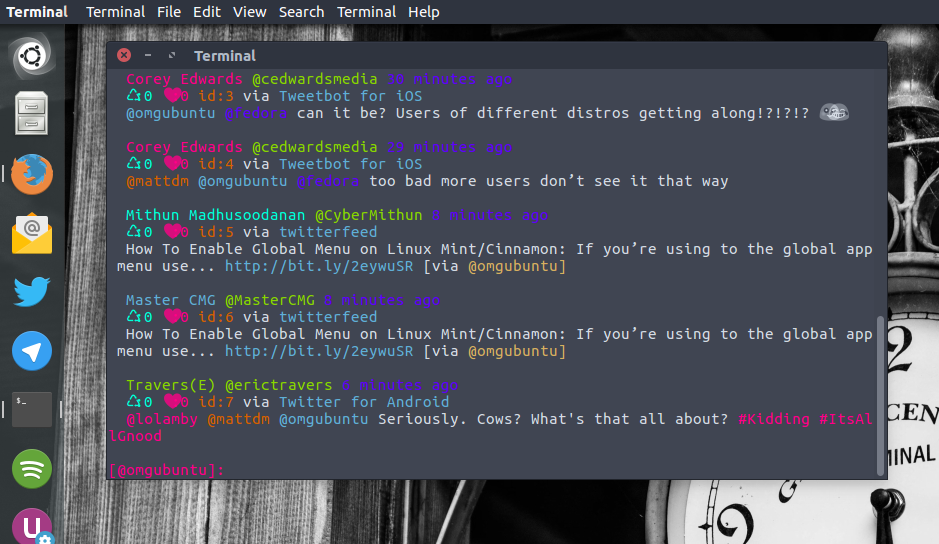Click the name Mithun Madhusoodanan
Screen dimensions: 939x544
point(215,215)
